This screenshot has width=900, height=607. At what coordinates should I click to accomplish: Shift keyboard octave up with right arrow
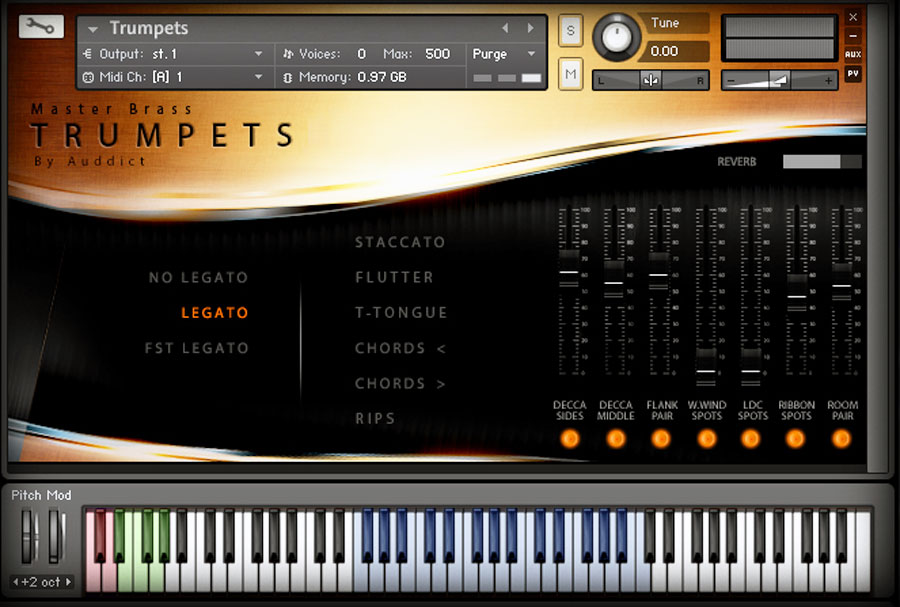click(68, 582)
